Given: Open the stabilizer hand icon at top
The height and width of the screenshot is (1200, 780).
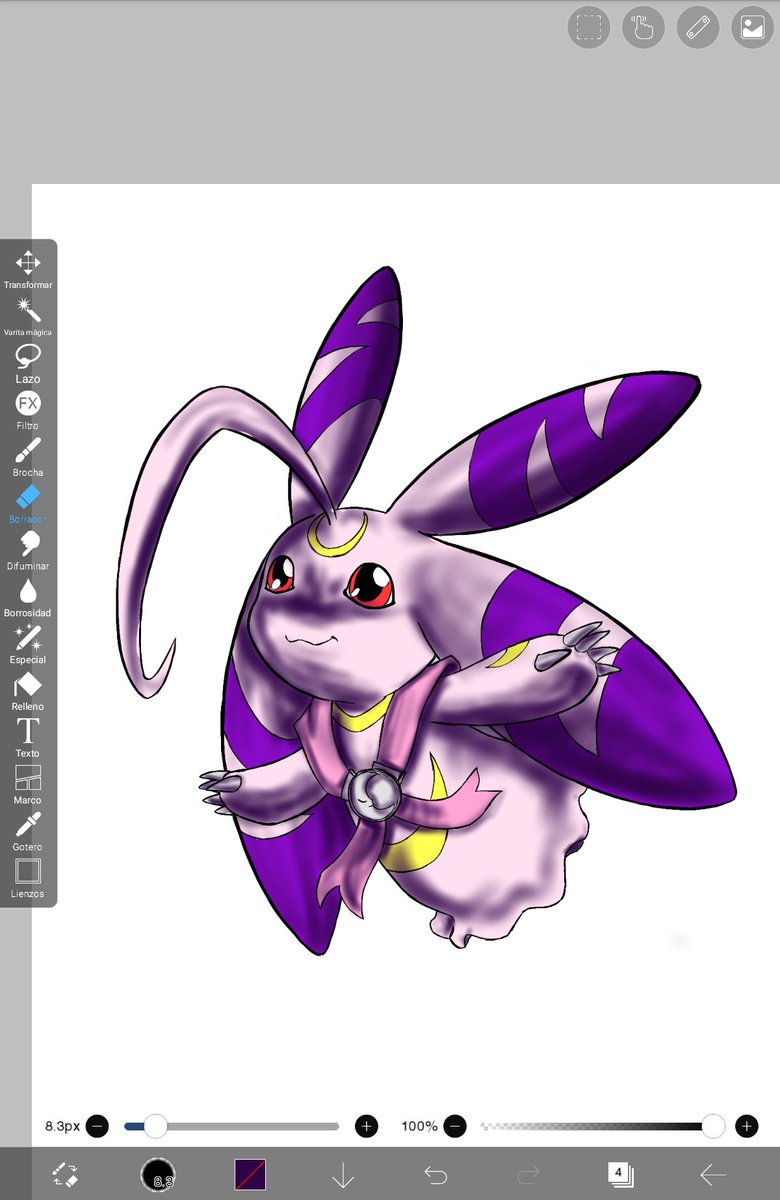Looking at the screenshot, I should [x=643, y=28].
